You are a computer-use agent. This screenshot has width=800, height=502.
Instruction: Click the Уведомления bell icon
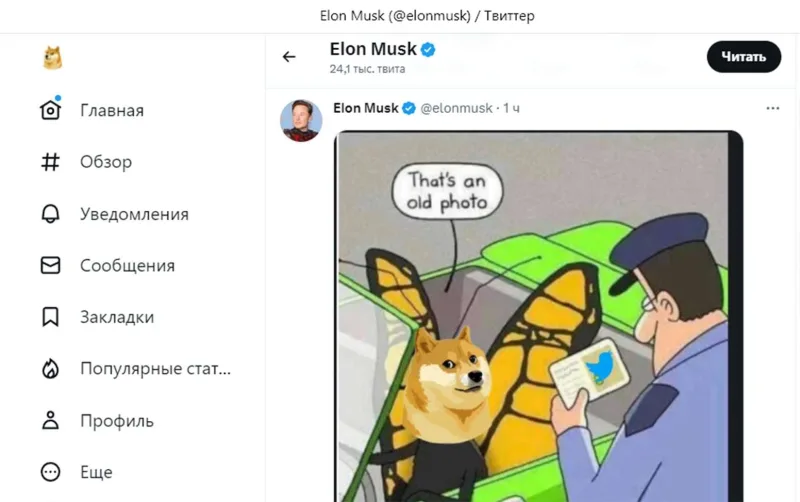click(50, 214)
